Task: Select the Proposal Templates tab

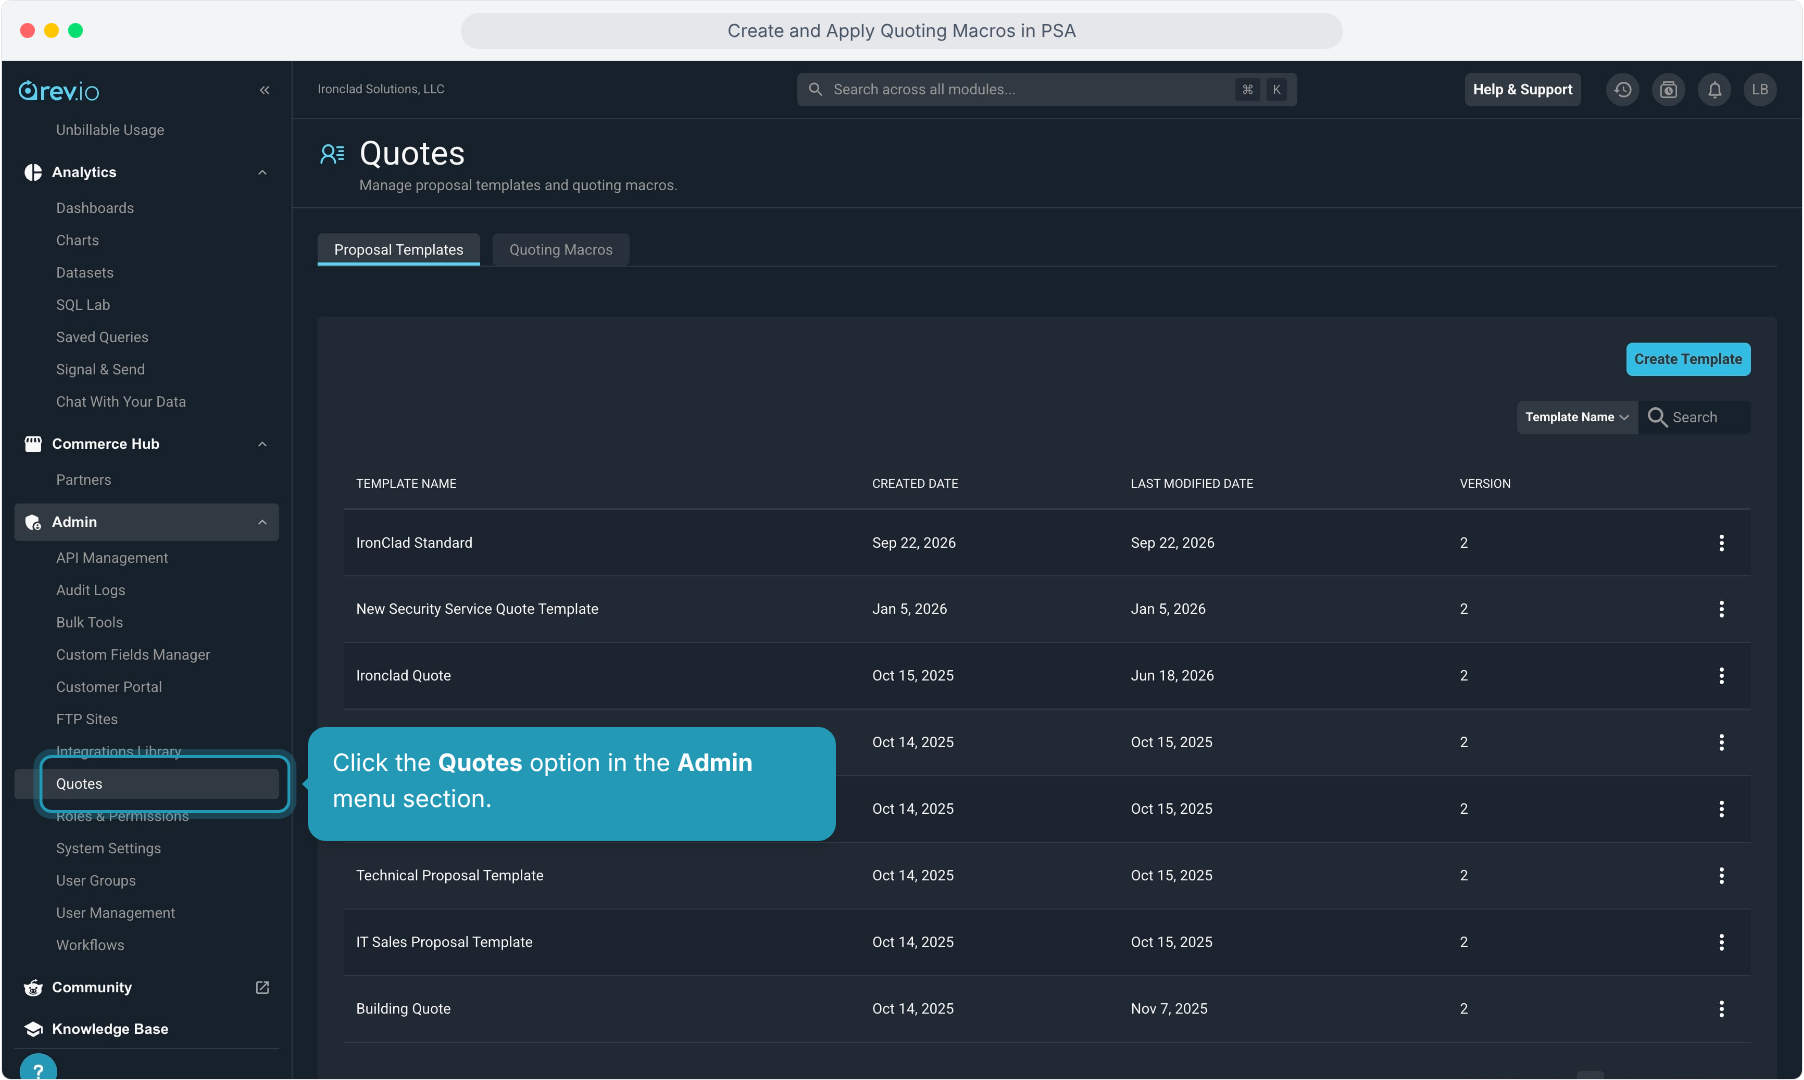Action: (x=399, y=250)
